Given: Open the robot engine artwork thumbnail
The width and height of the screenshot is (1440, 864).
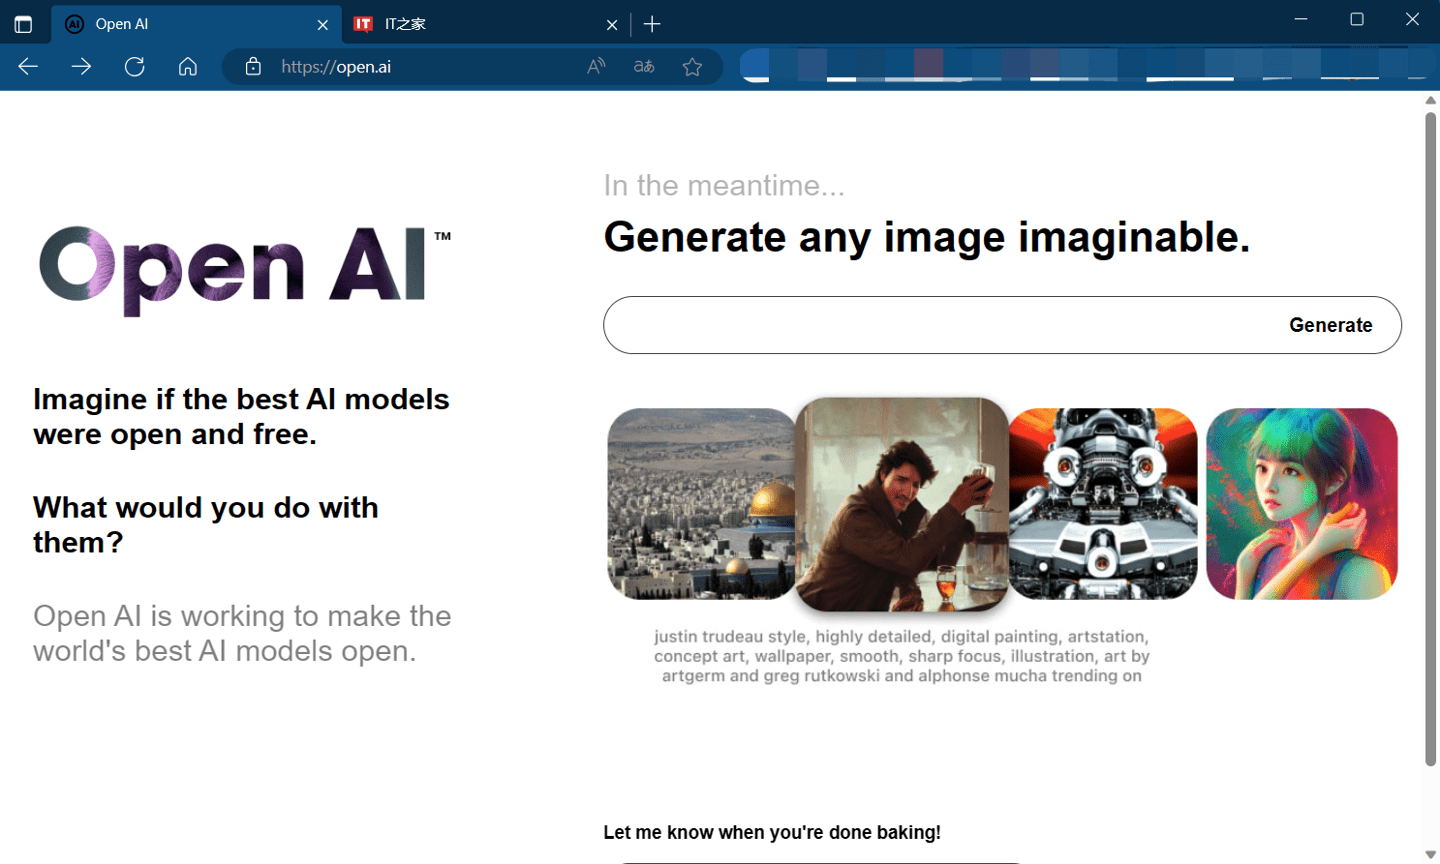Looking at the screenshot, I should point(1101,503).
